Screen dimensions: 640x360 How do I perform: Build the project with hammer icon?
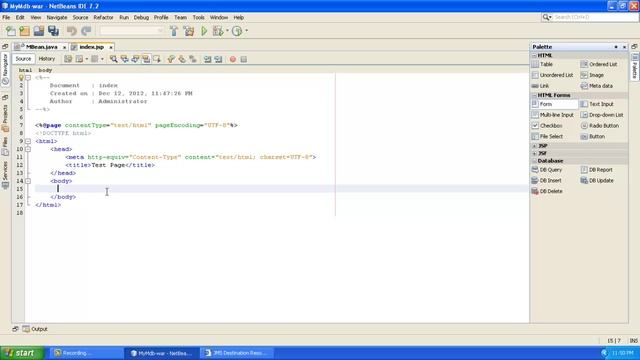174,31
